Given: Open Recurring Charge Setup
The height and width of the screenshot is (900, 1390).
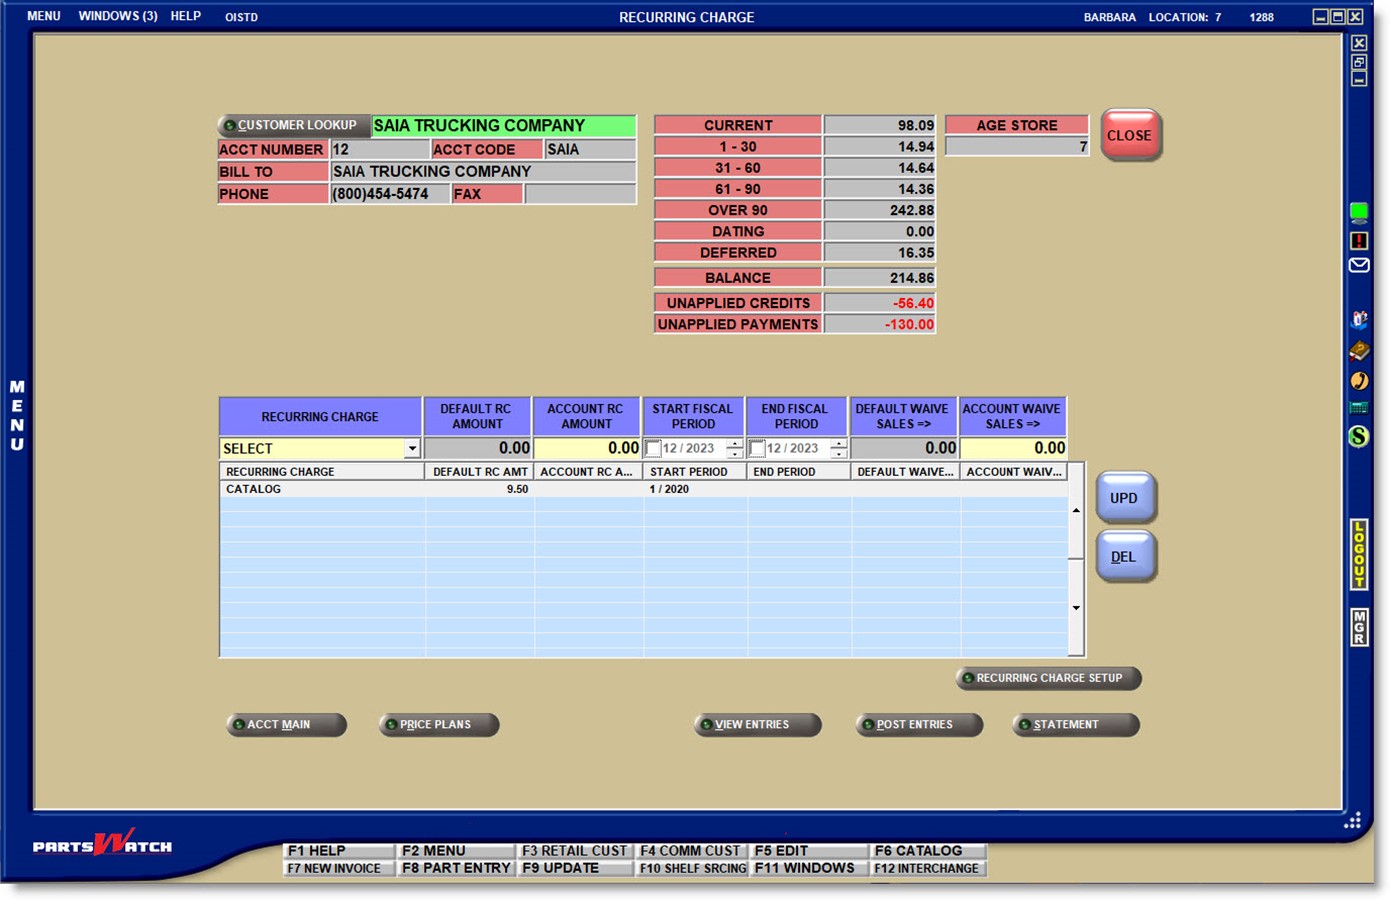Looking at the screenshot, I should (1047, 678).
